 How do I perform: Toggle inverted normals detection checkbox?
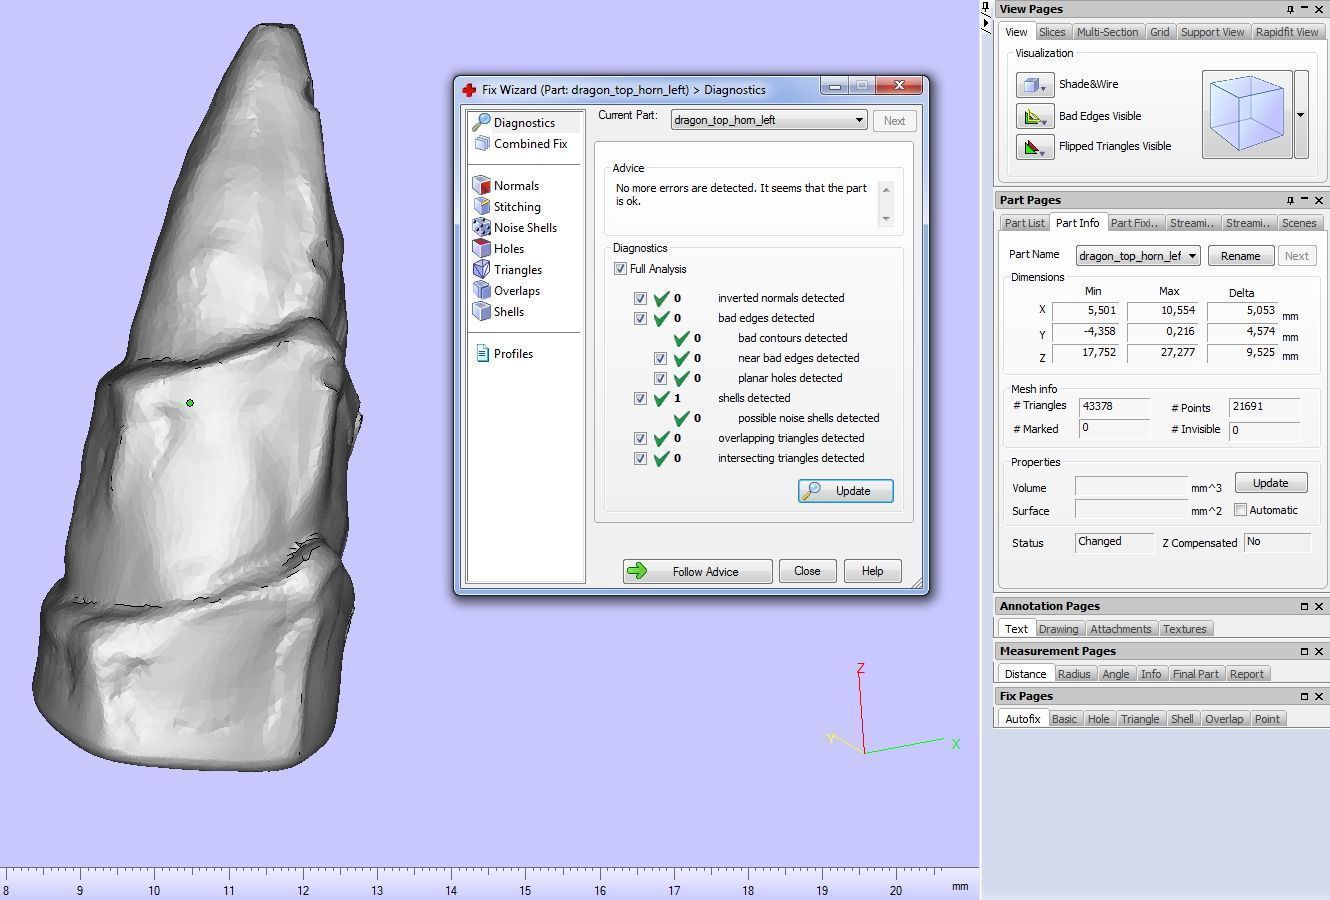click(x=641, y=298)
